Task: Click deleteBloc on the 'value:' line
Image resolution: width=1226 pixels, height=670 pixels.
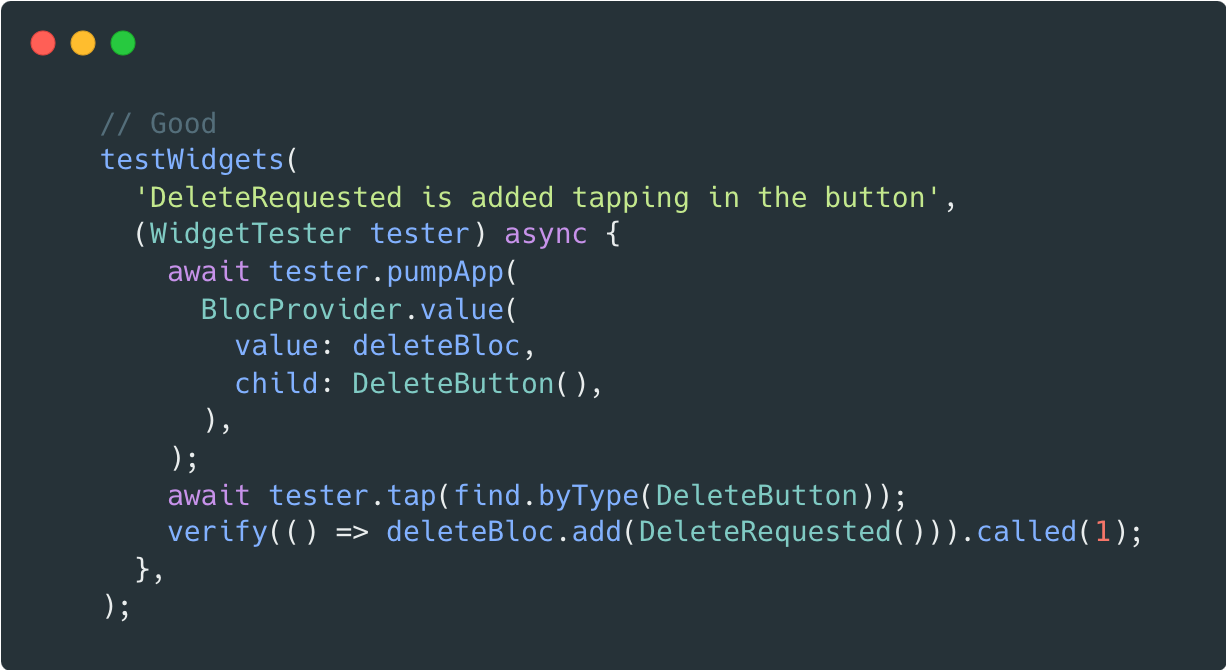Action: (436, 346)
